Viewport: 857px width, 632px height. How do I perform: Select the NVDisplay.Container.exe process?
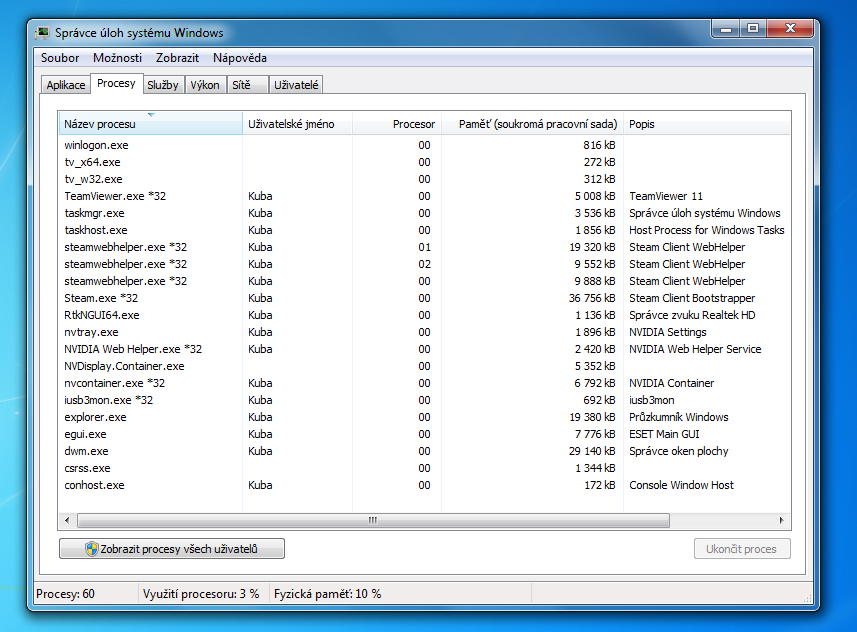(424, 366)
